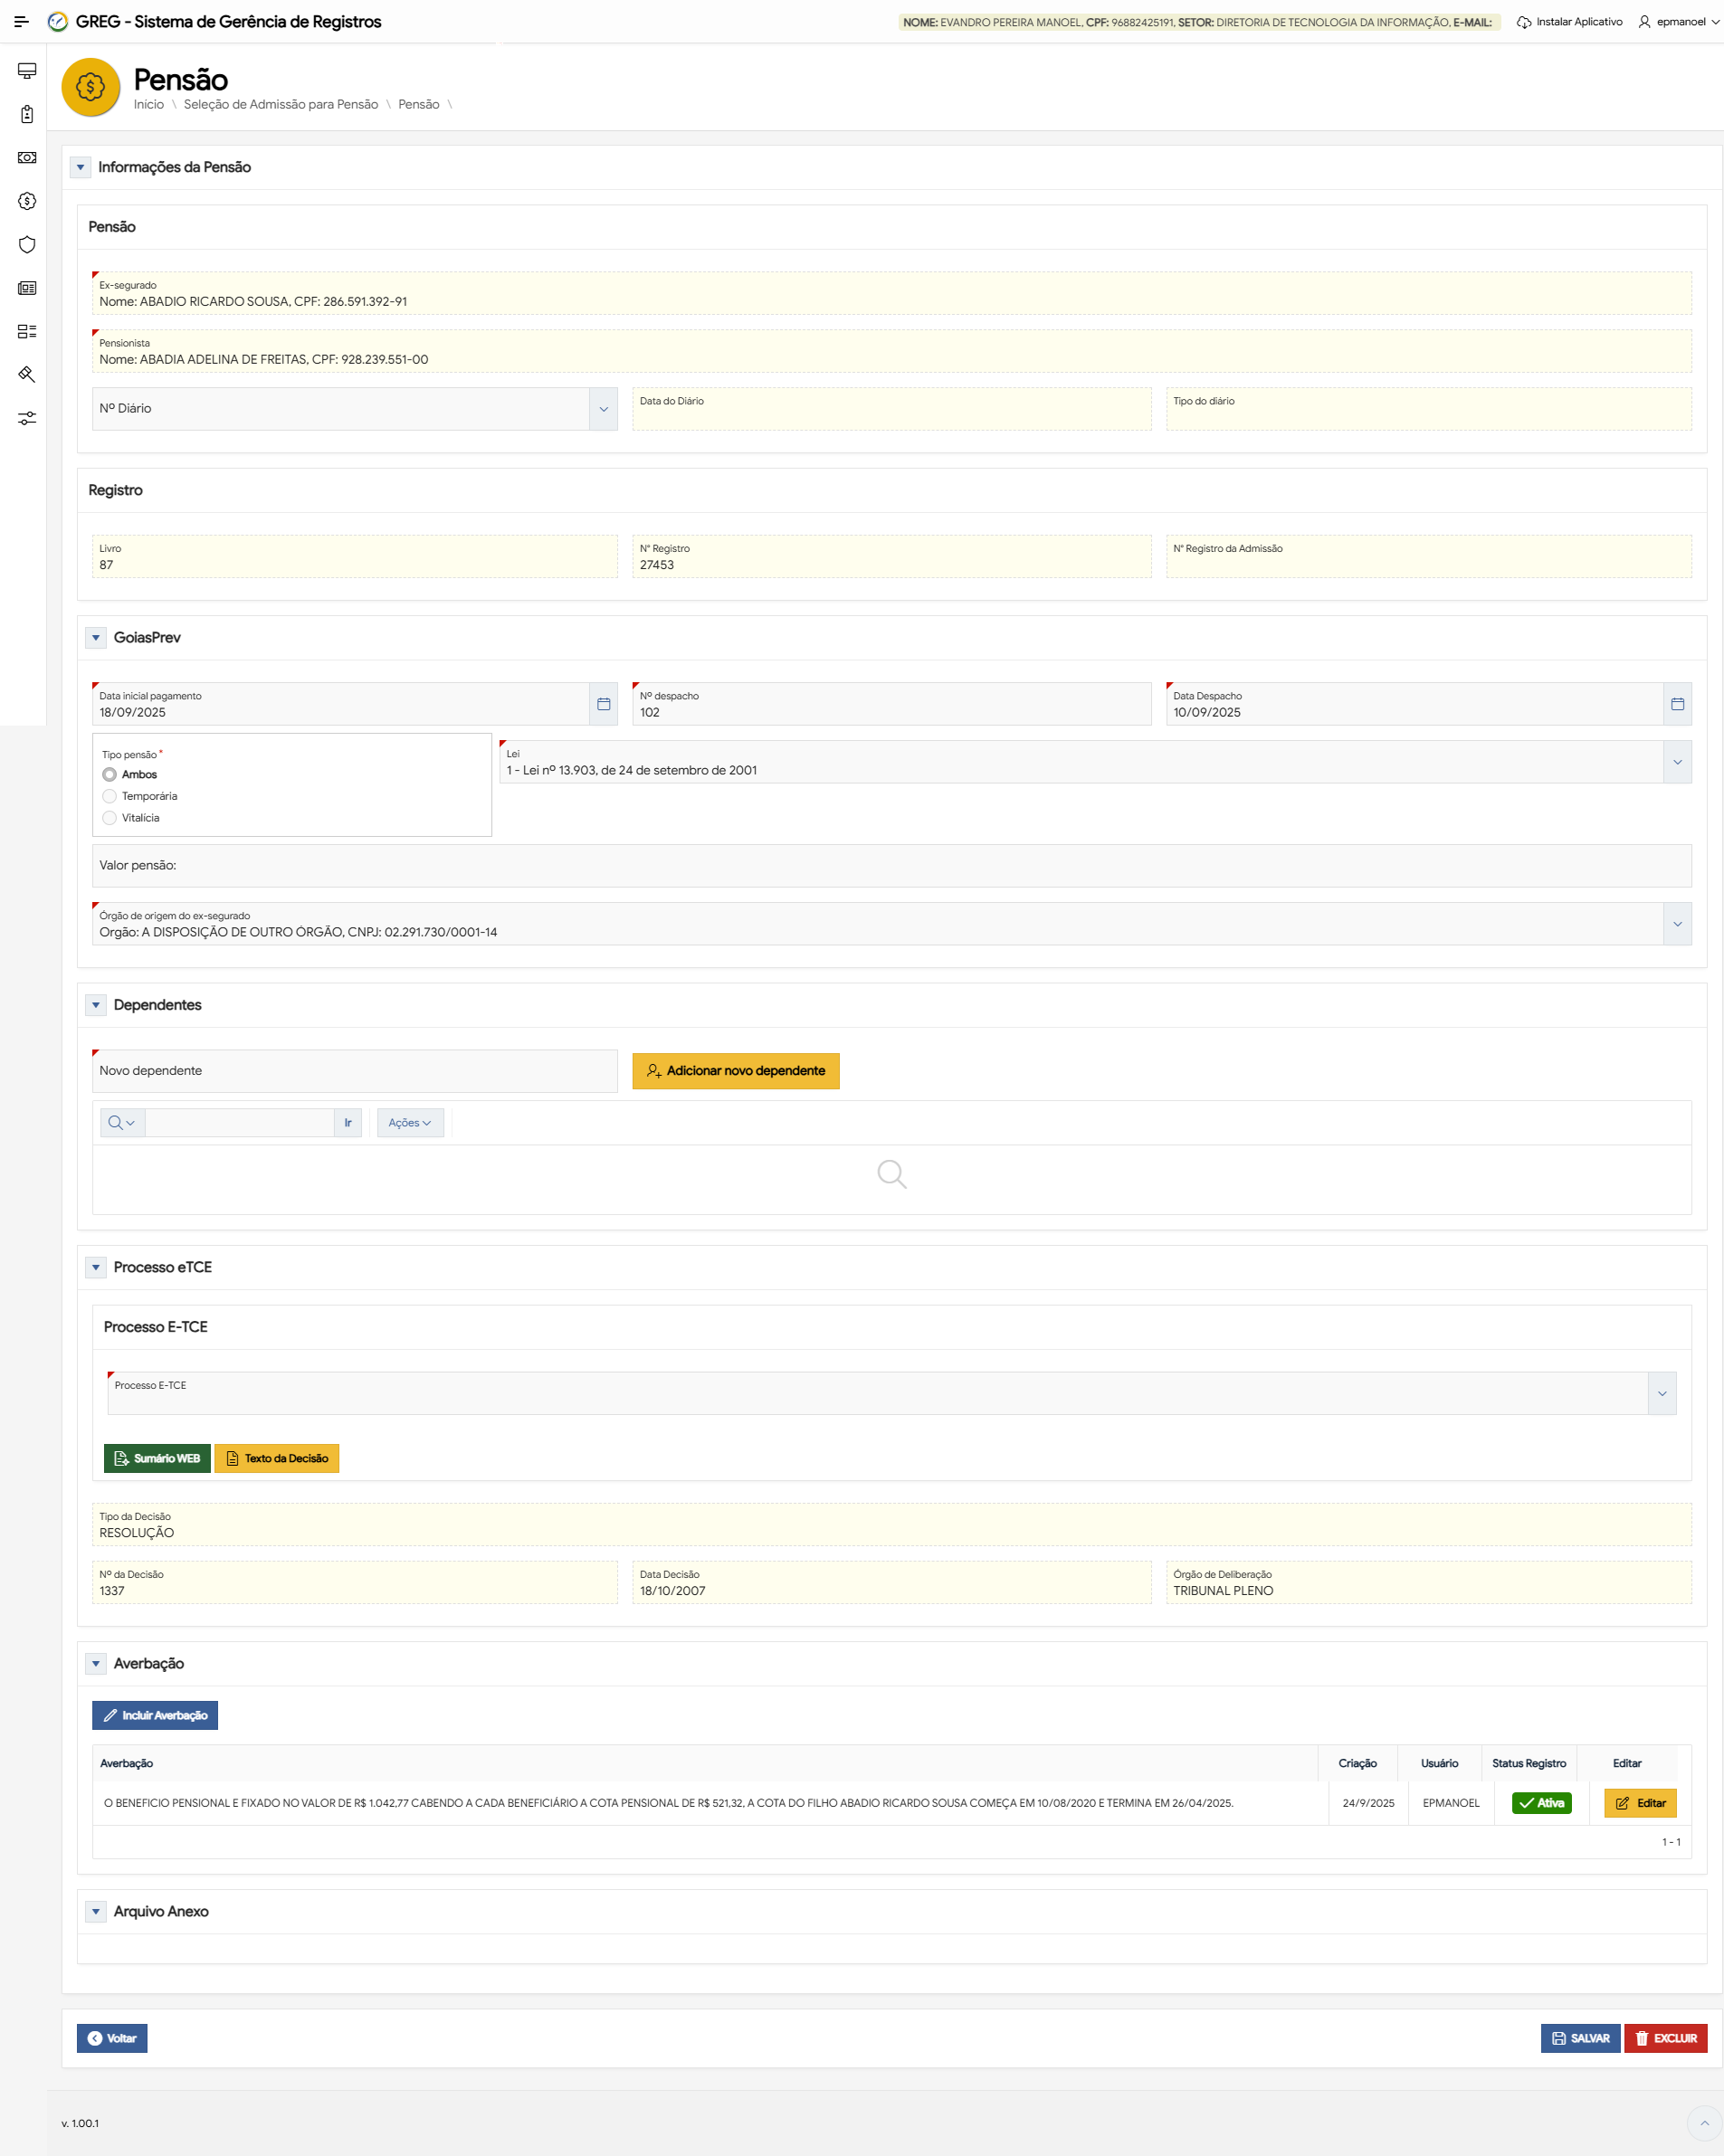Viewport: 1724px width, 2156px height.
Task: Click the SALVAR button
Action: [x=1580, y=2038]
